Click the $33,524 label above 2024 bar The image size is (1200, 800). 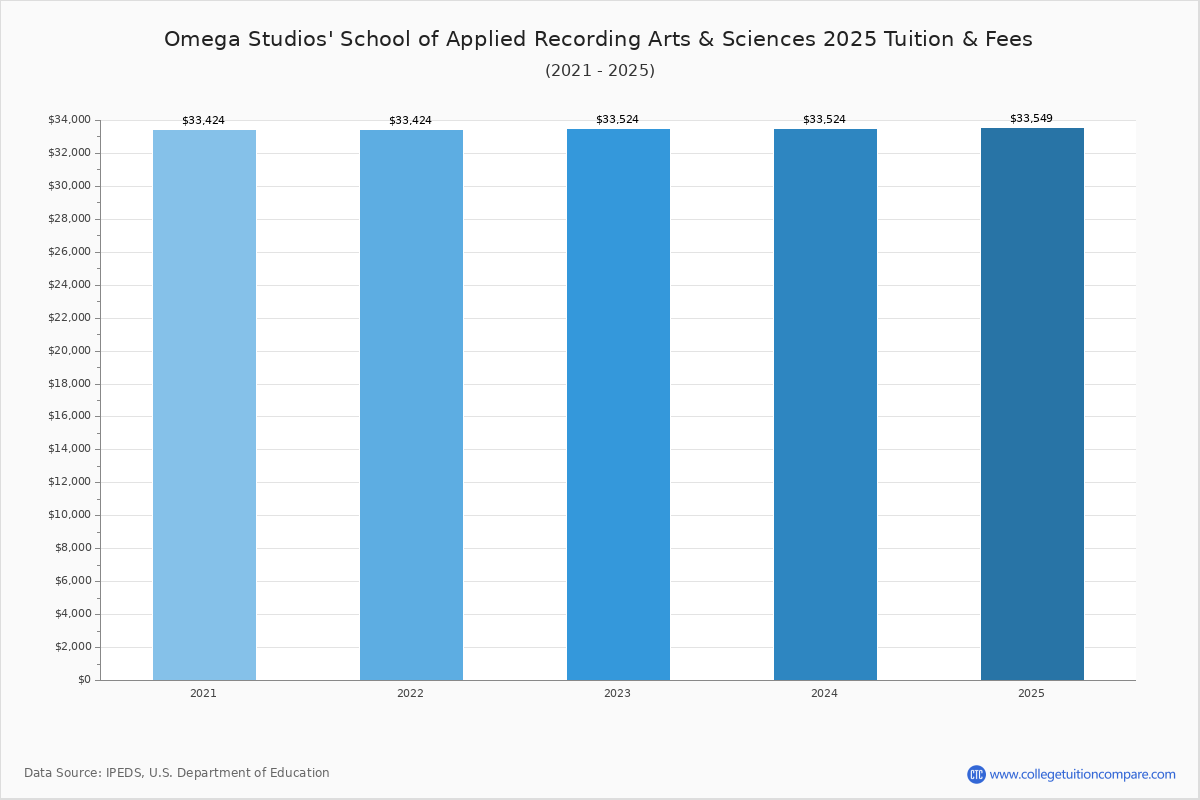(824, 119)
